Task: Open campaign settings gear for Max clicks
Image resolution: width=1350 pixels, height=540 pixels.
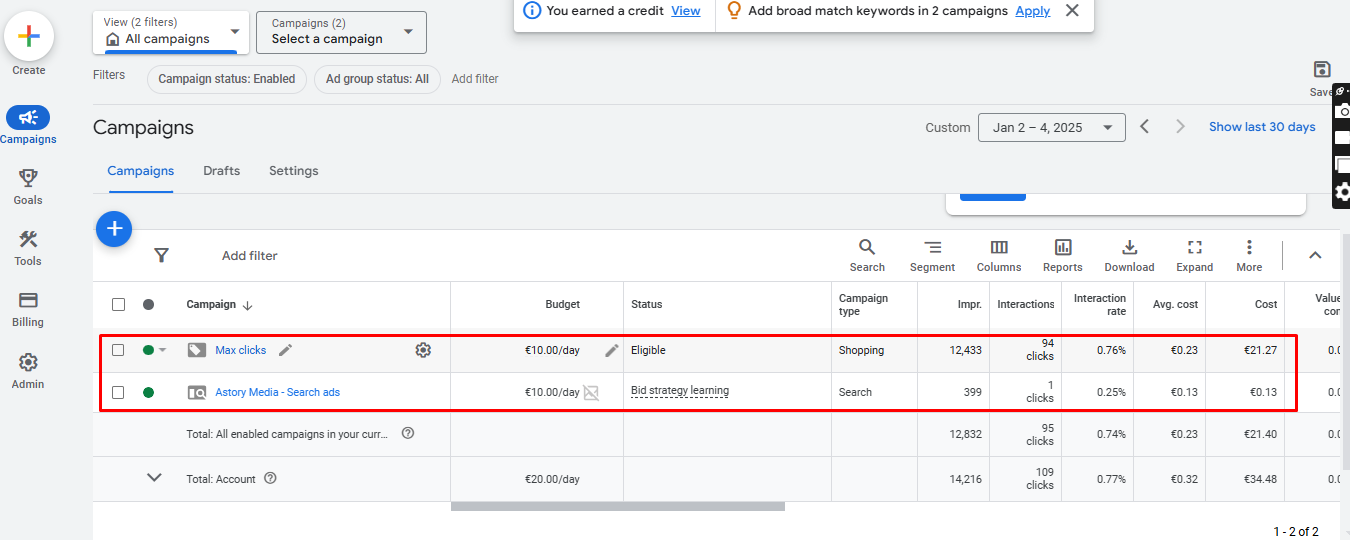Action: 423,350
